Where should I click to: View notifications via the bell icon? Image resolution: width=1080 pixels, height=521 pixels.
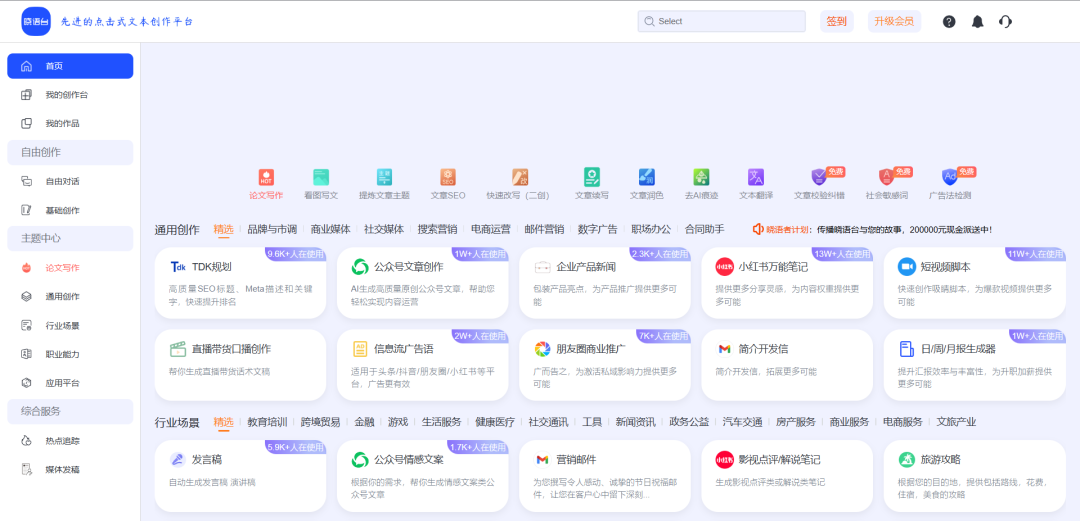(977, 21)
